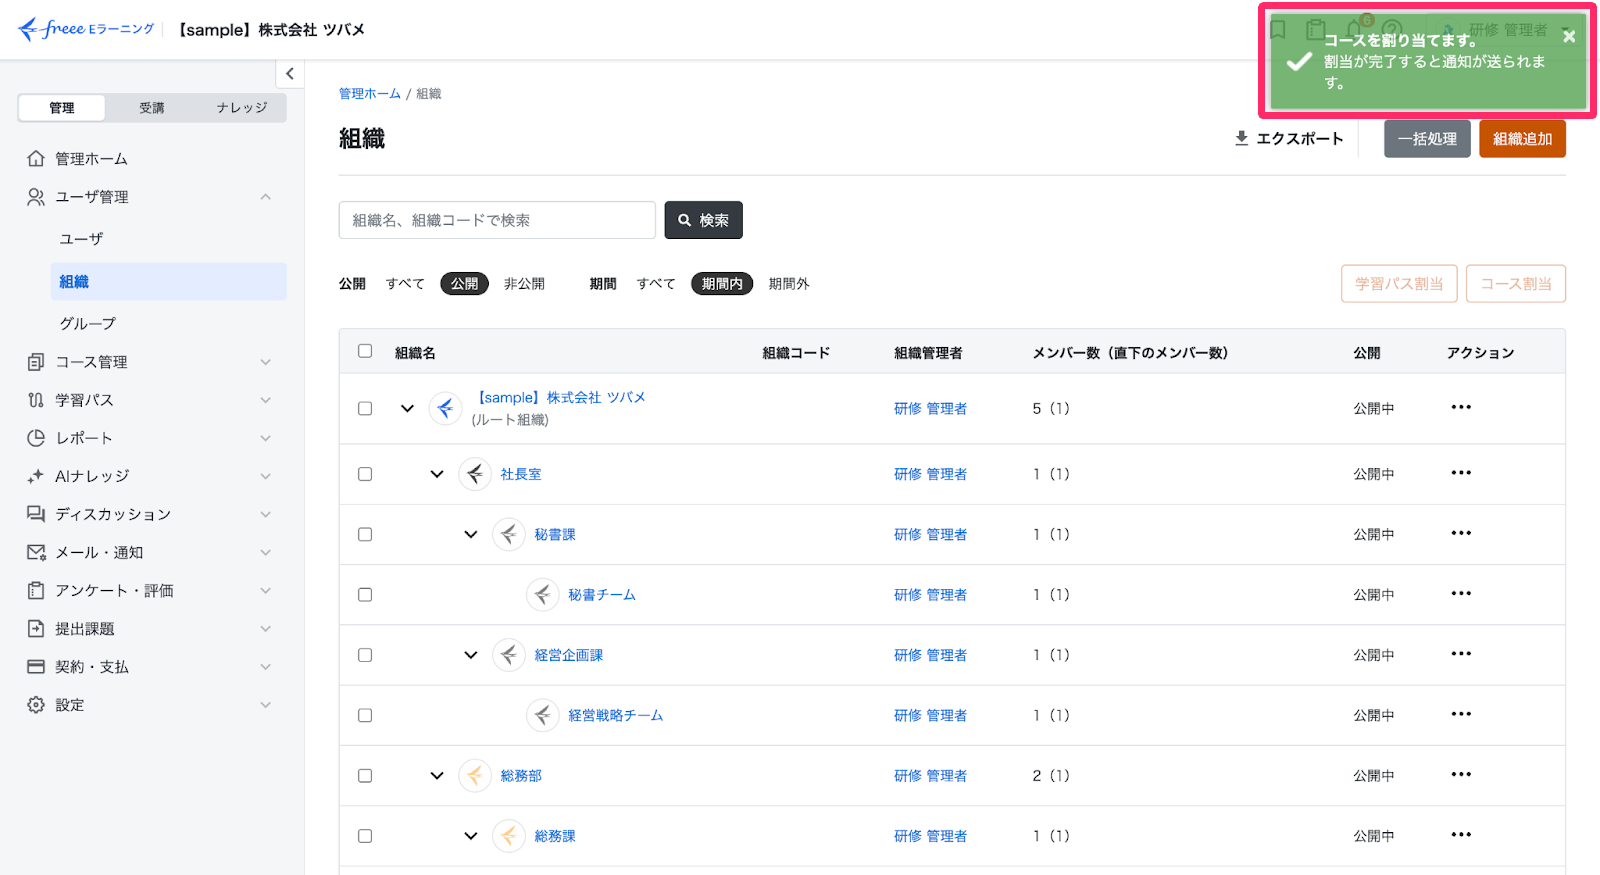Screen dimensions: 1600x875
Task: Click the 学習パス割当 button
Action: click(1399, 284)
